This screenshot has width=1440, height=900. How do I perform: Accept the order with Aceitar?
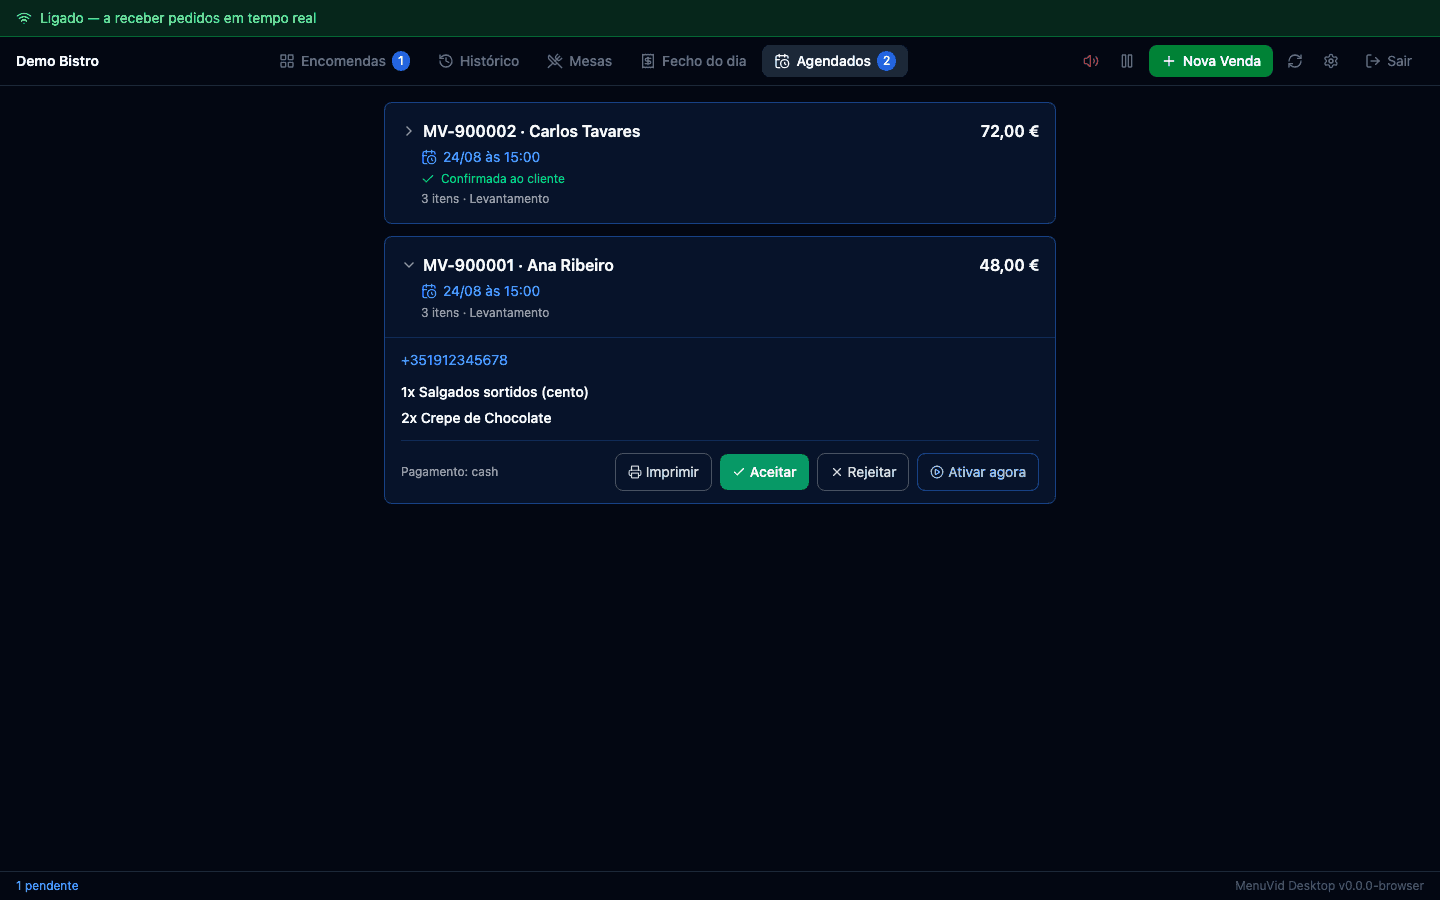click(x=764, y=472)
